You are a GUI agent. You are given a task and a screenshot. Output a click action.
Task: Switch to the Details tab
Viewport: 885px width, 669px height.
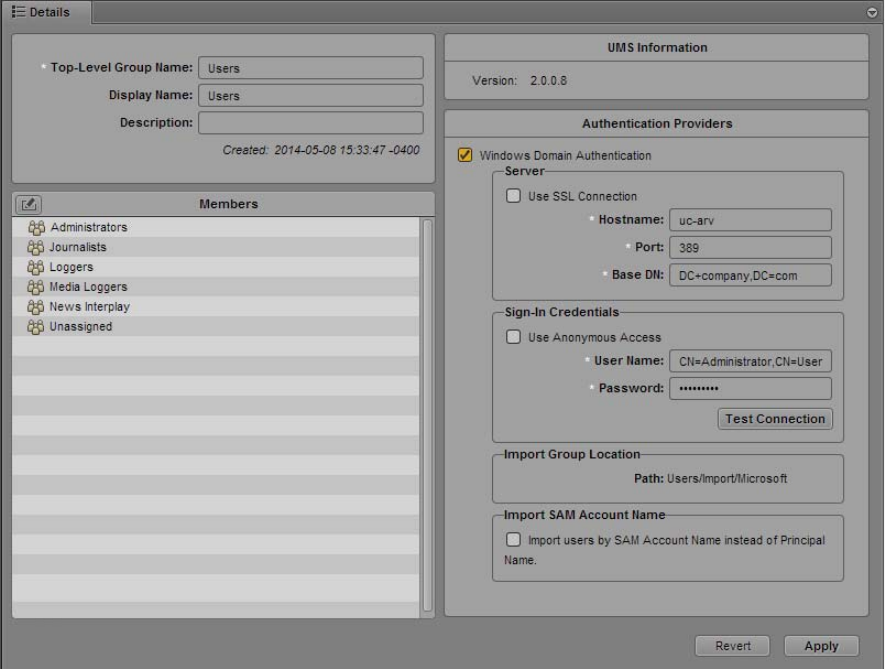pos(45,12)
